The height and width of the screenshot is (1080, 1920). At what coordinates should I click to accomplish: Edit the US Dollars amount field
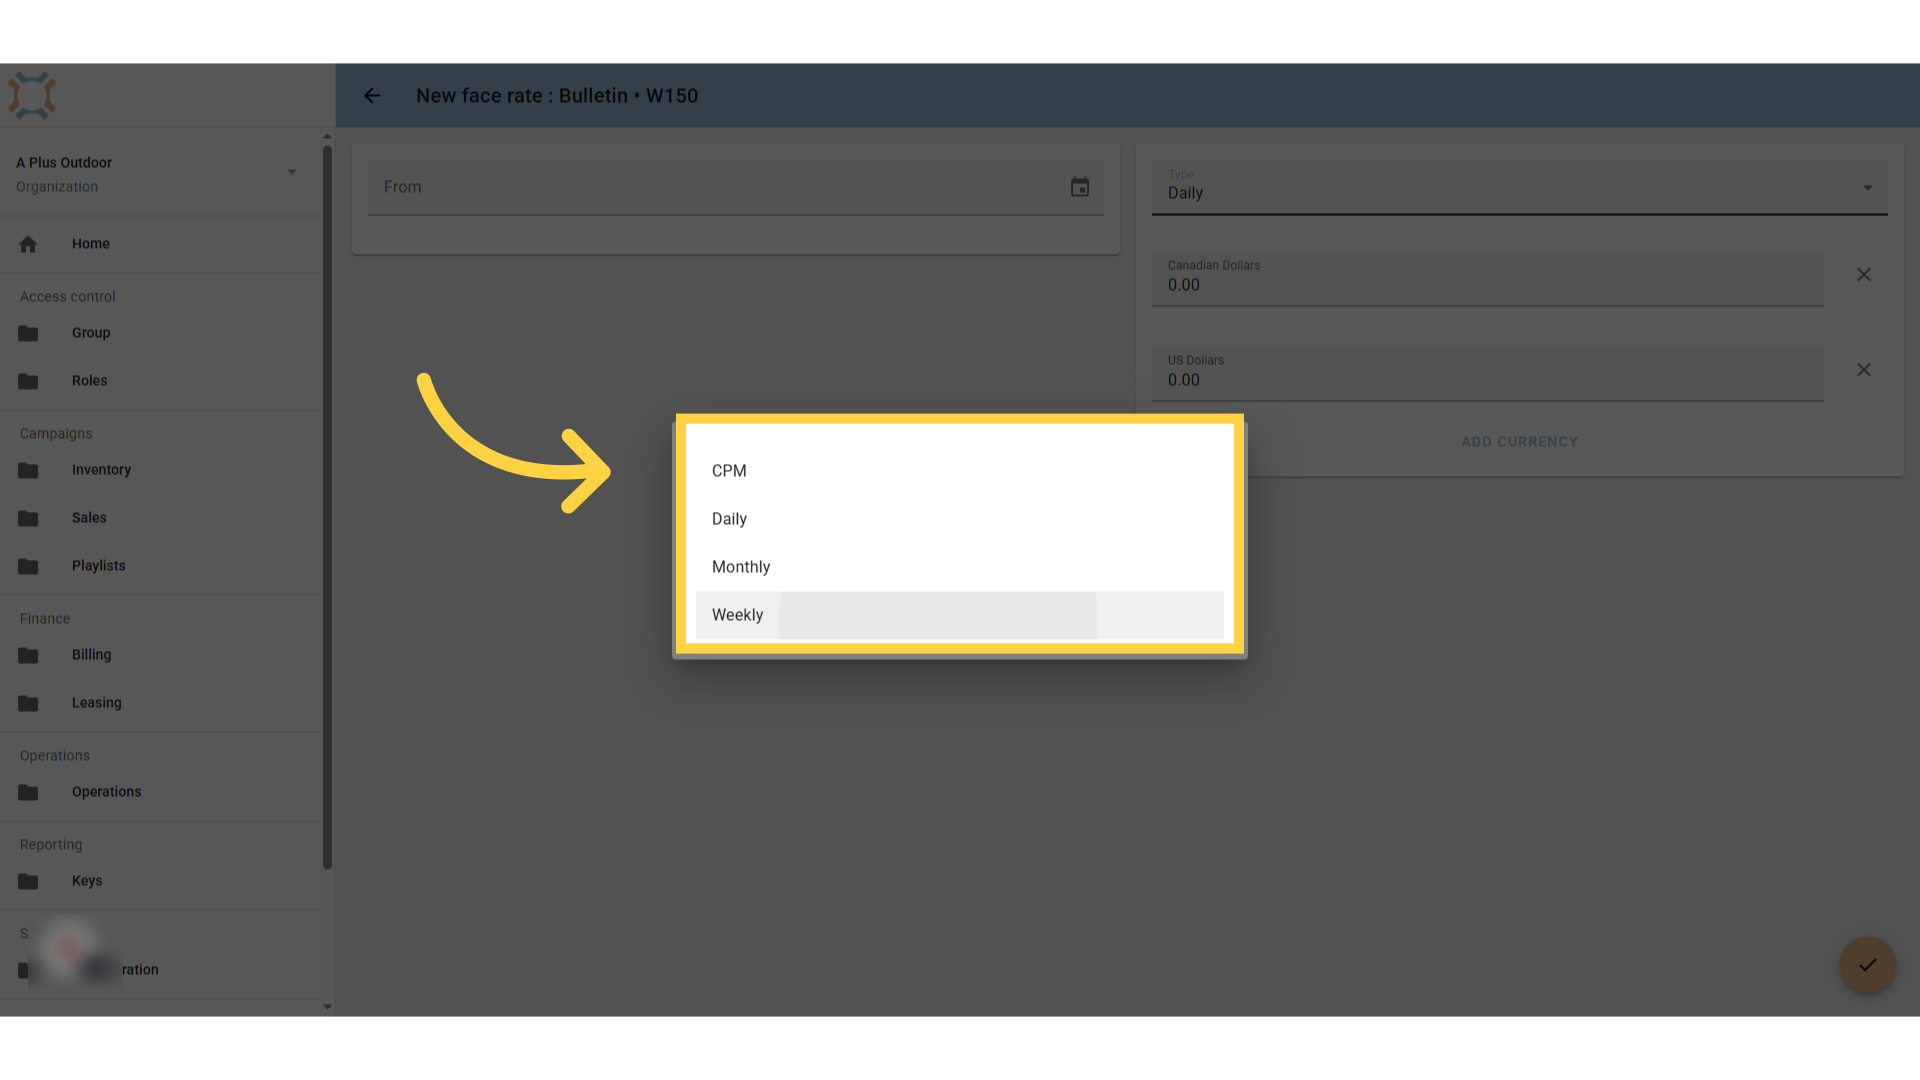pos(1488,373)
